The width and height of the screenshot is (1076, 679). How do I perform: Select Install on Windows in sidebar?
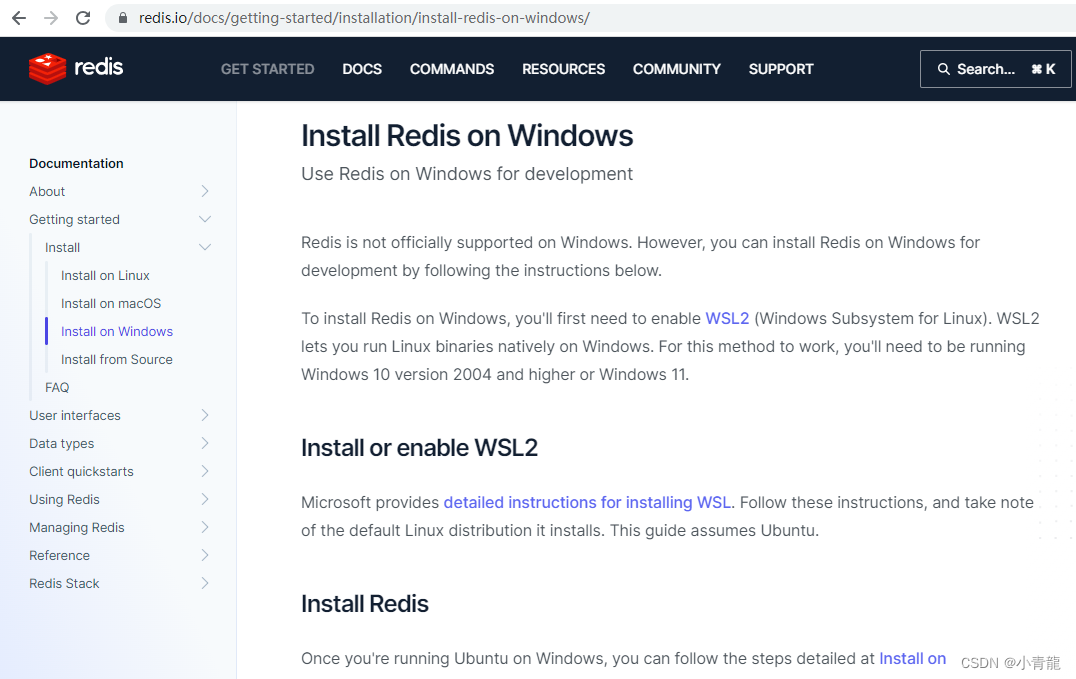pos(117,332)
